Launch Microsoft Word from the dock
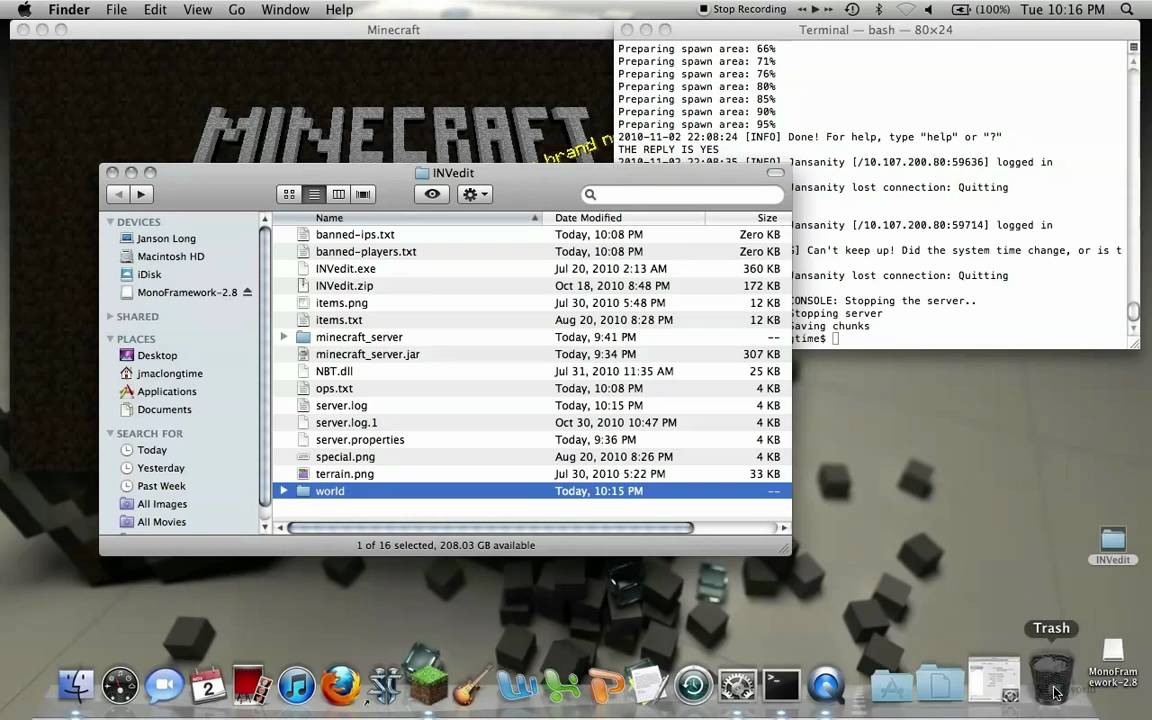 click(x=516, y=686)
